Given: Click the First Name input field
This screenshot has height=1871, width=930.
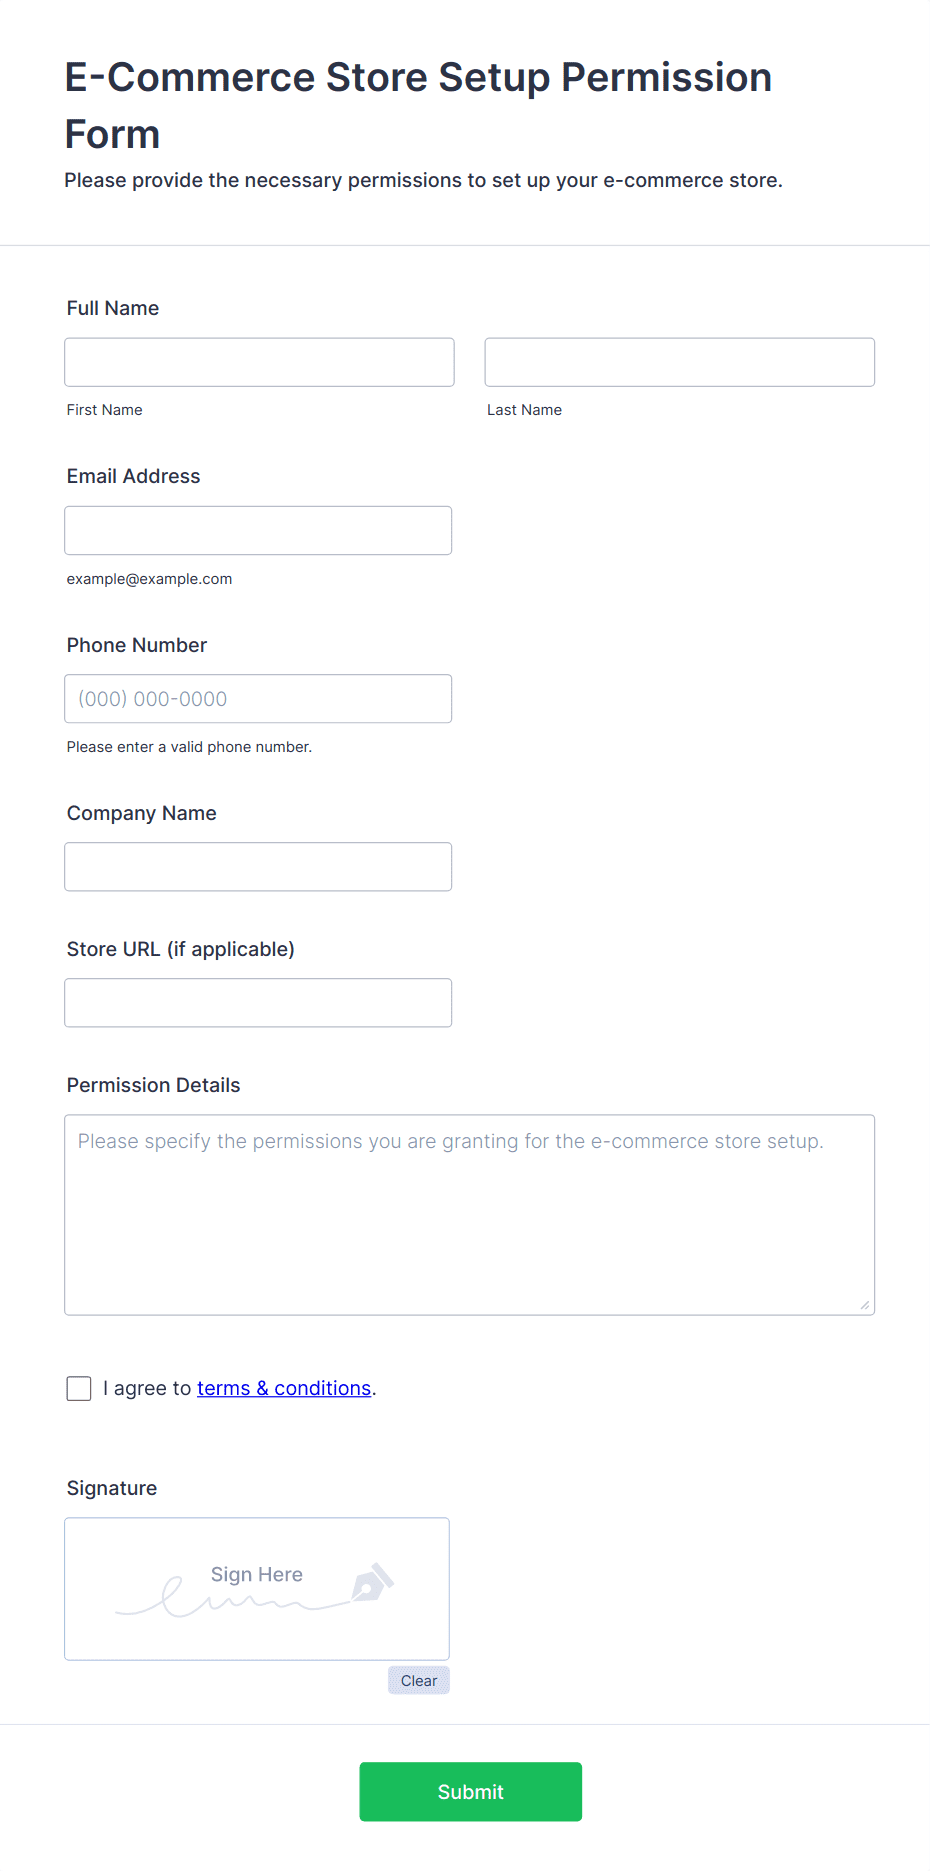Looking at the screenshot, I should click(259, 362).
